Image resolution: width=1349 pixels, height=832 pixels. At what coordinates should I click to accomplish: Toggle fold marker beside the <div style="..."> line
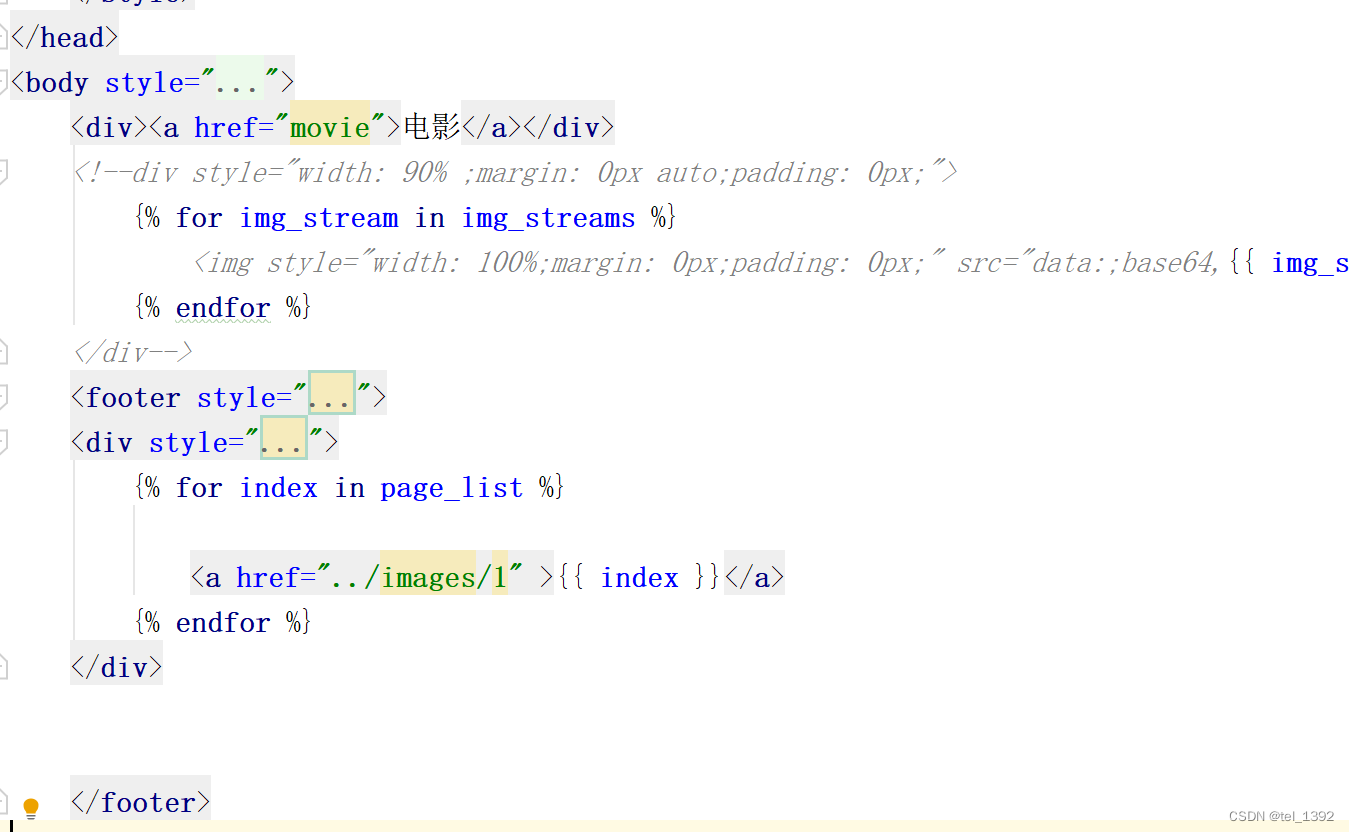[x=3, y=442]
